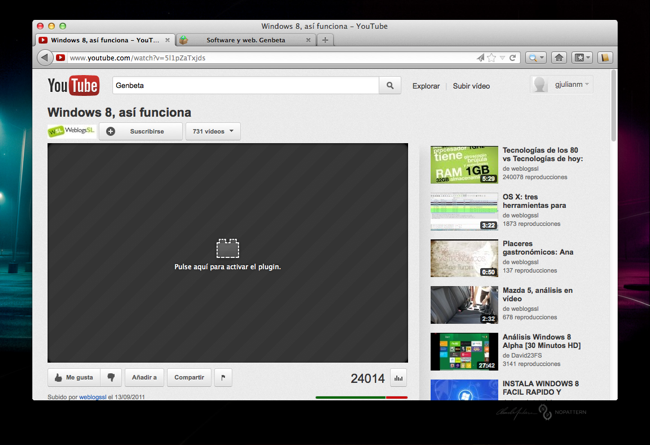650x445 pixels.
Task: Click title Placeres gastronómicos: Ana
Action: tap(538, 248)
